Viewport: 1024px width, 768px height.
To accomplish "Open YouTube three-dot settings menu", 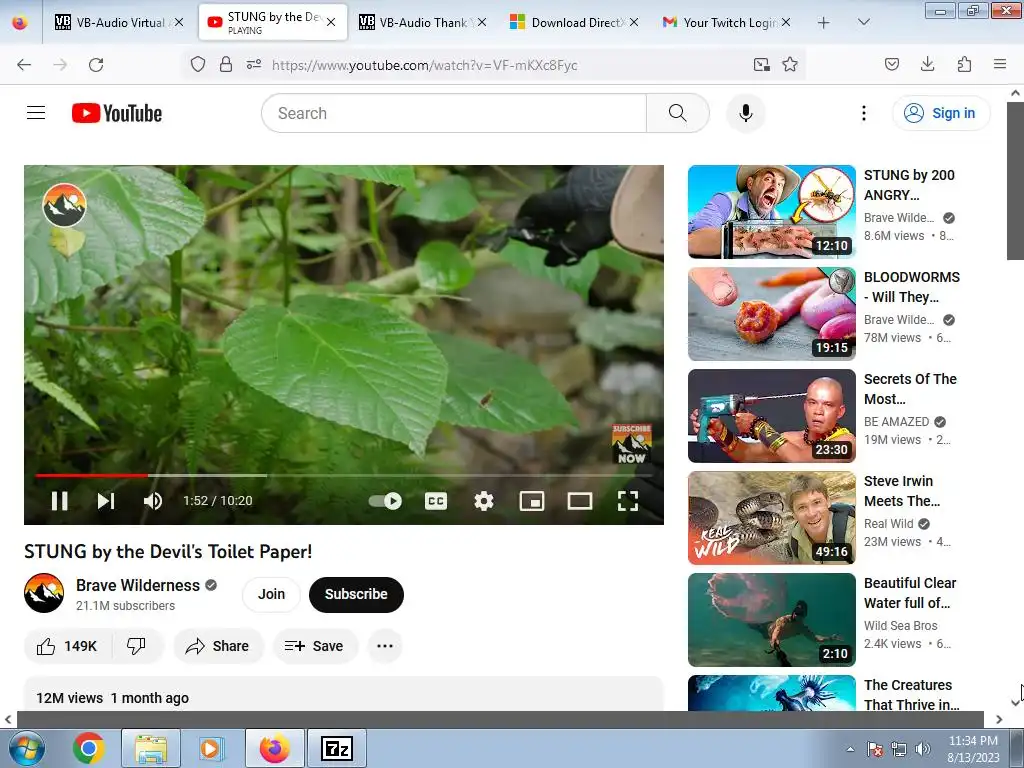I will coord(863,113).
